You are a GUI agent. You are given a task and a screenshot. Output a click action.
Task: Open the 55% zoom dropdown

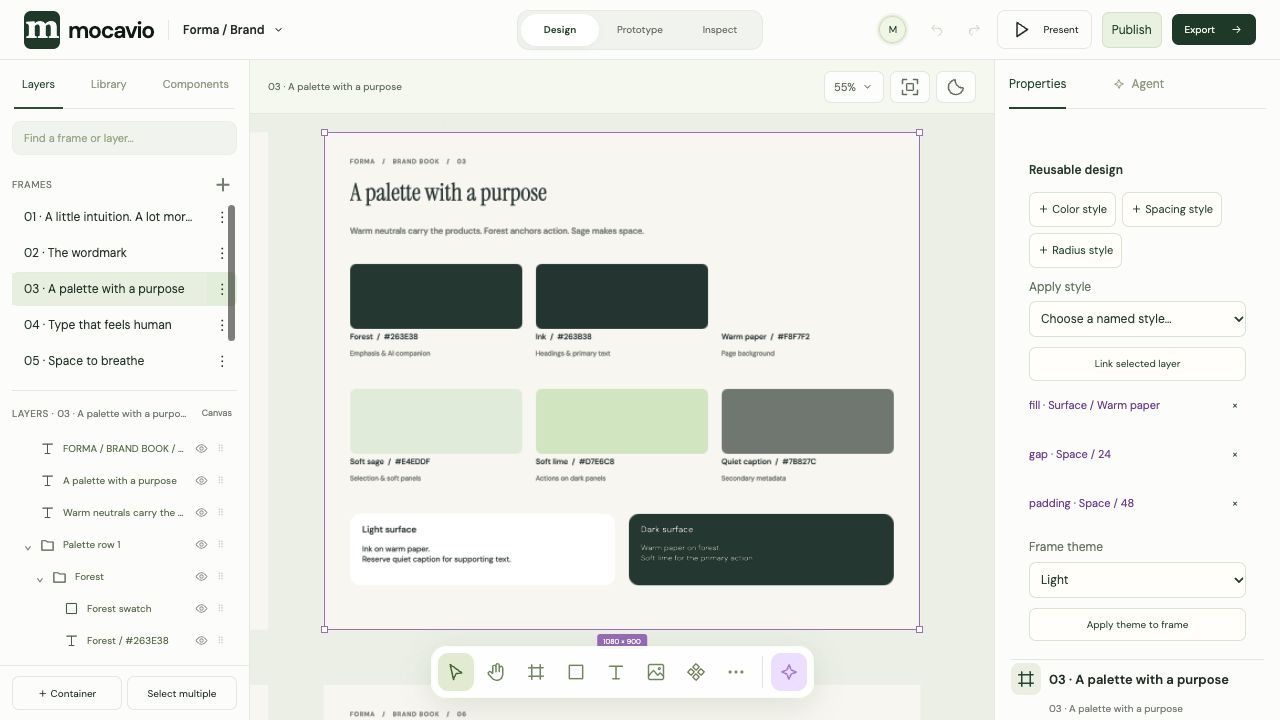(x=853, y=87)
